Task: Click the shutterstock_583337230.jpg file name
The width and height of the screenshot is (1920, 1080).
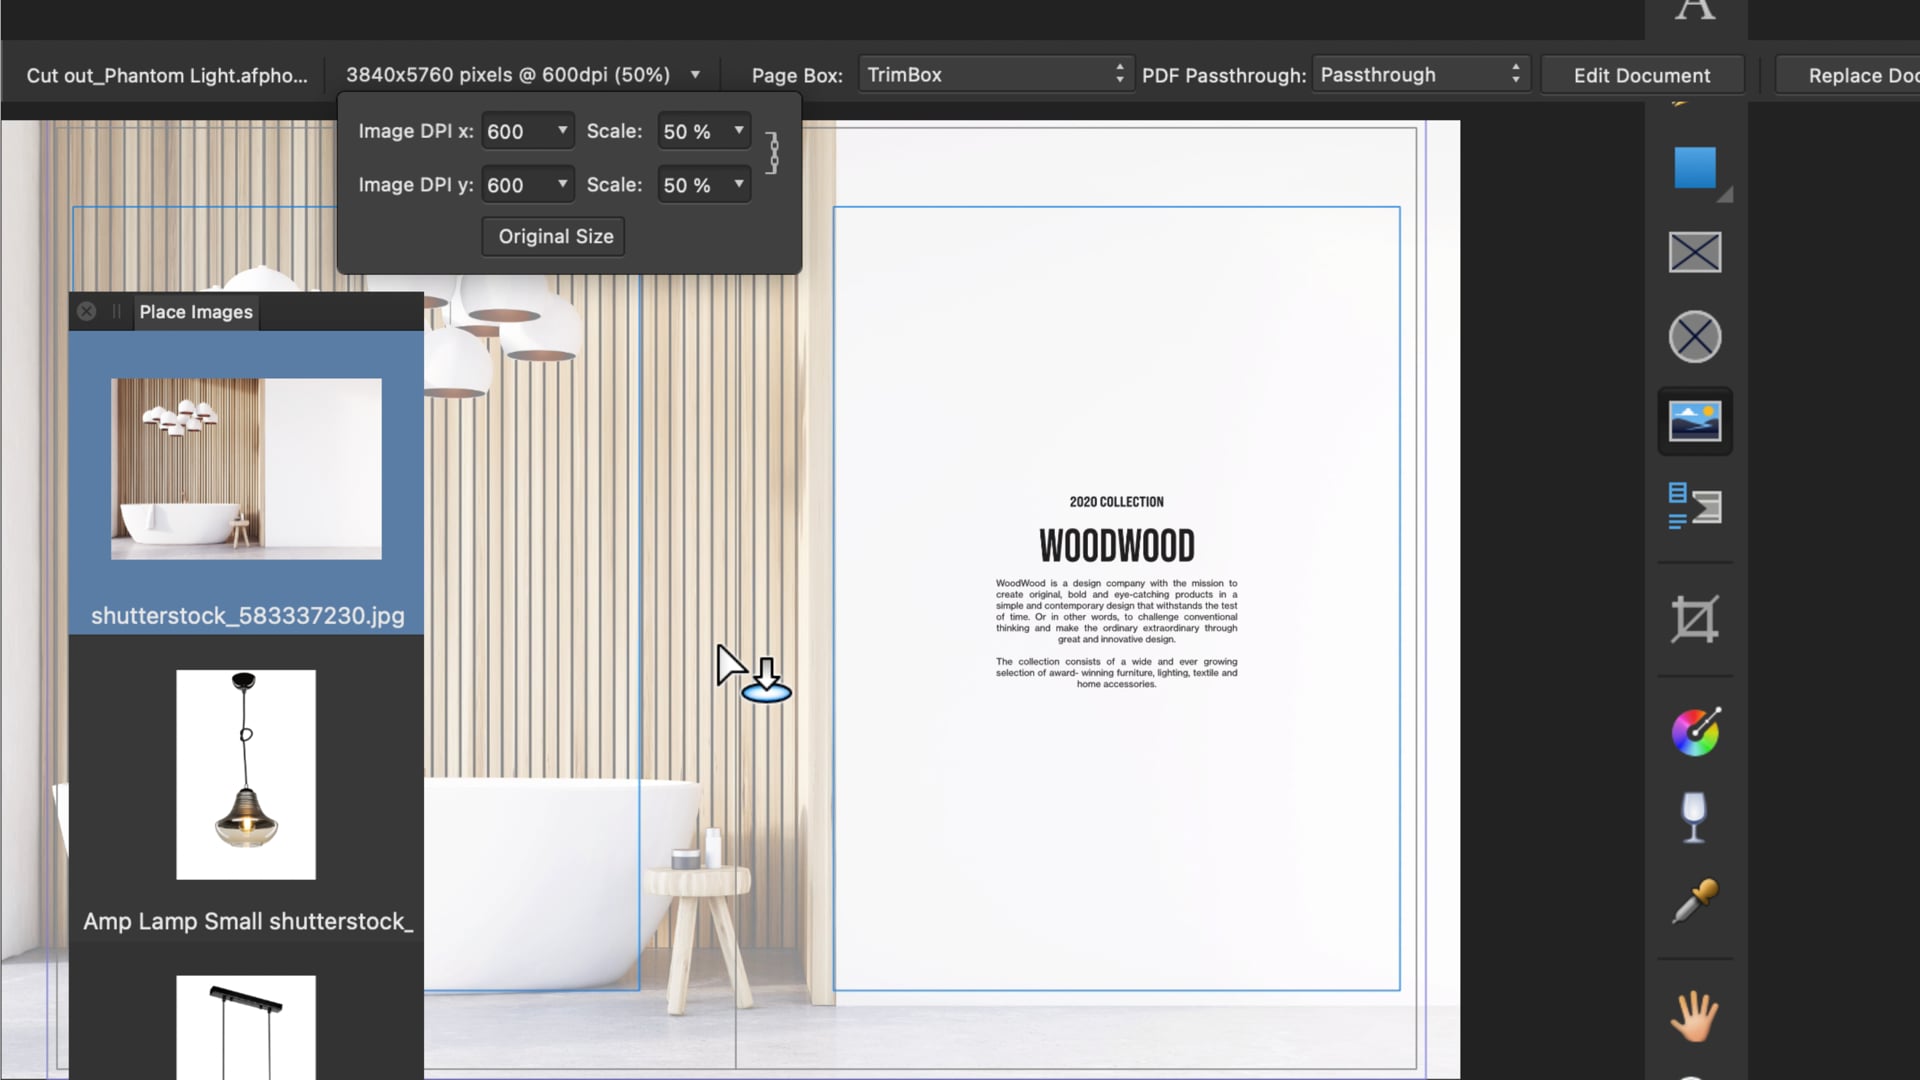Action: point(248,616)
